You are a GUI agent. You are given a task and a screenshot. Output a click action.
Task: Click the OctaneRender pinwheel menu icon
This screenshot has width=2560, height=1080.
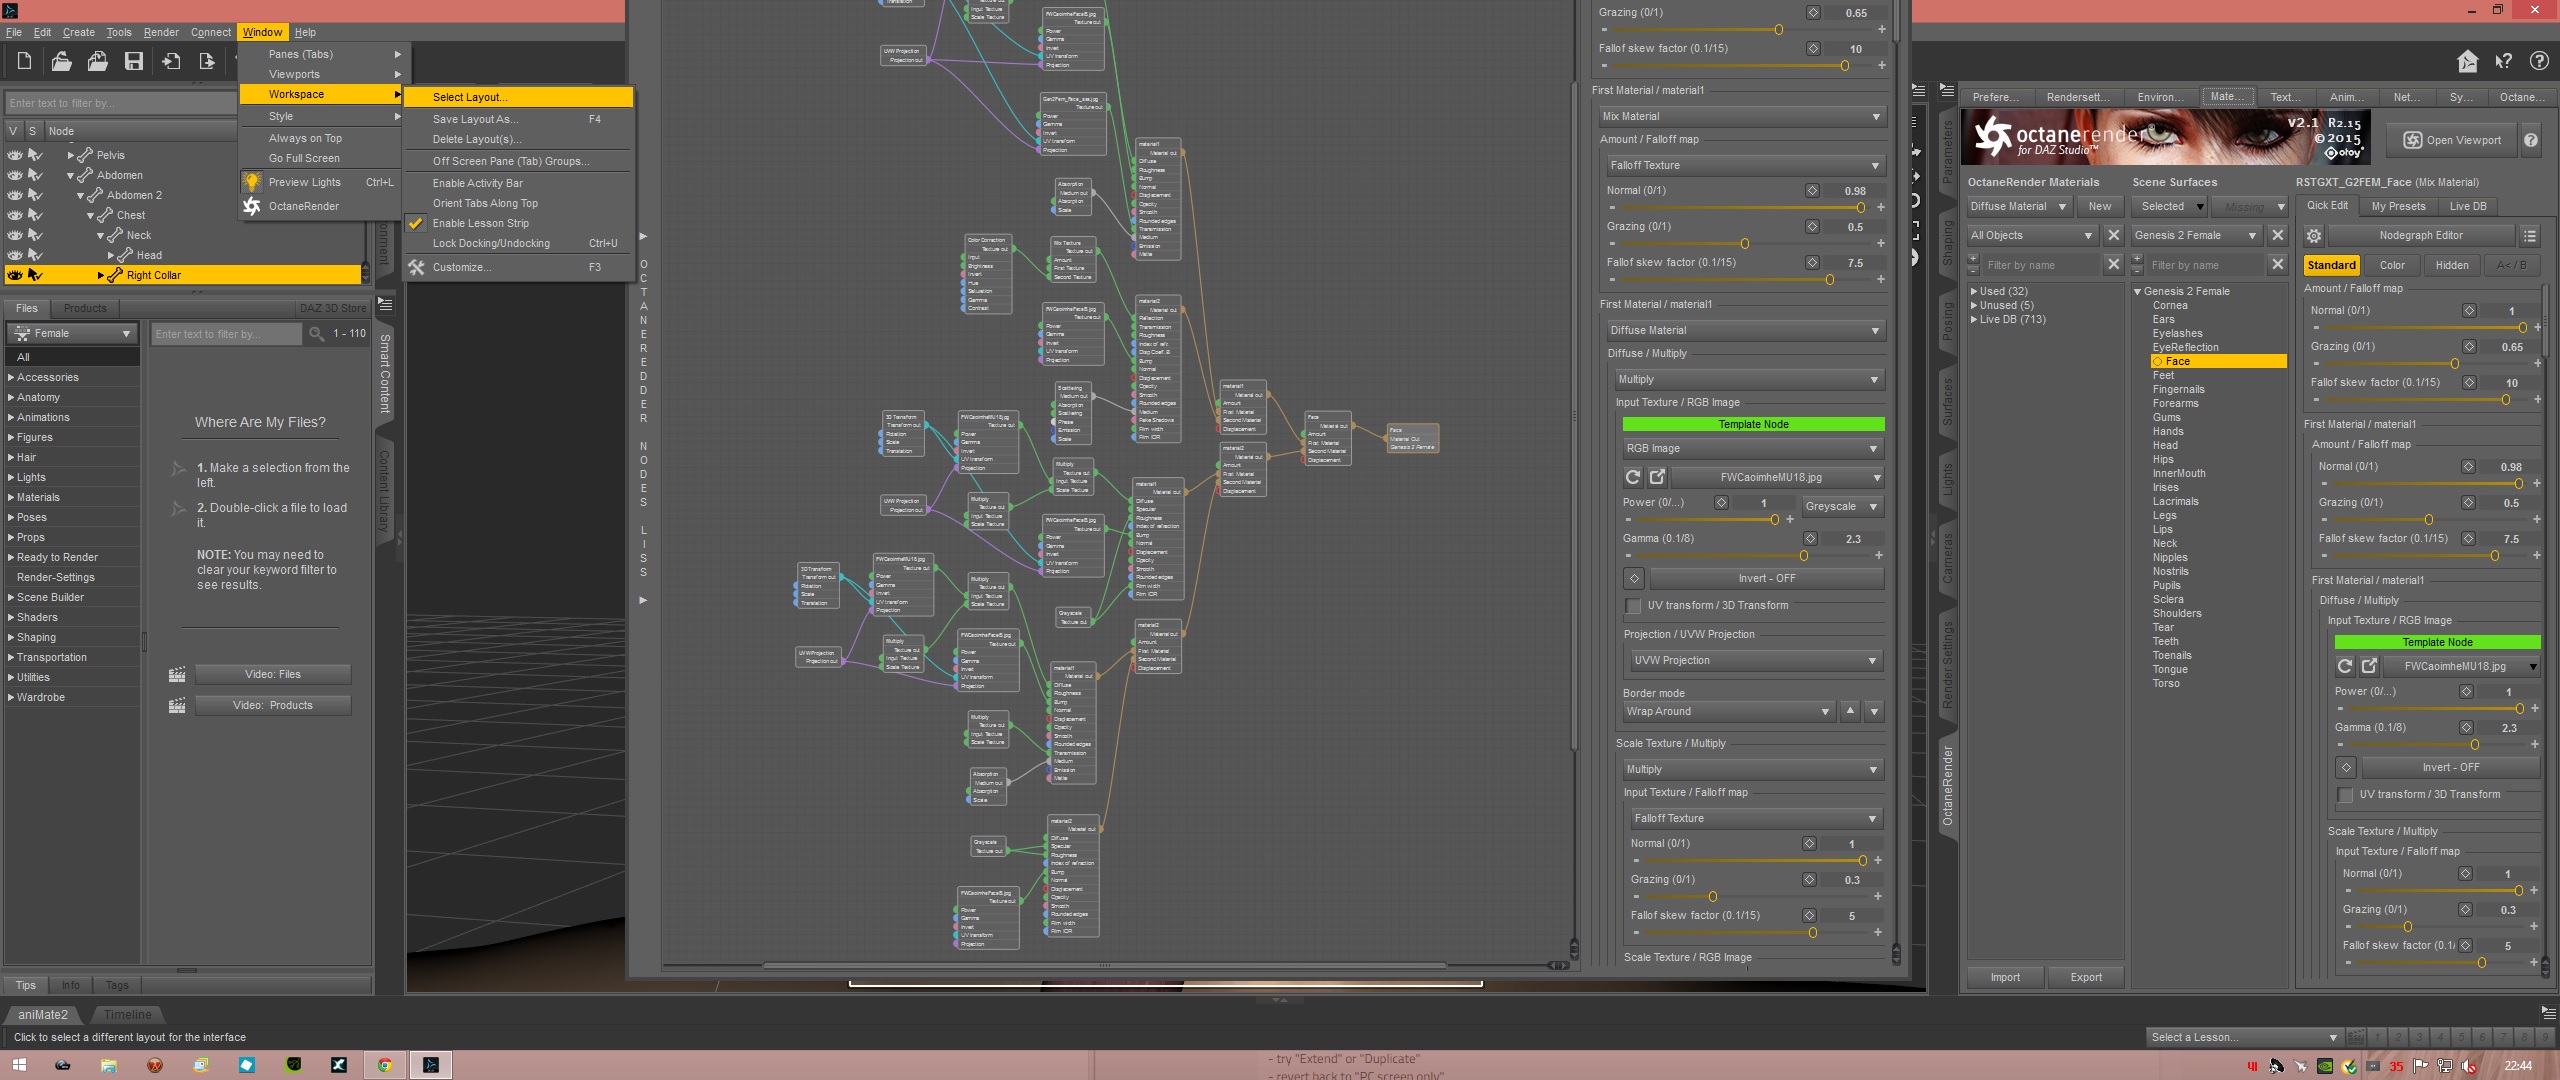point(252,206)
